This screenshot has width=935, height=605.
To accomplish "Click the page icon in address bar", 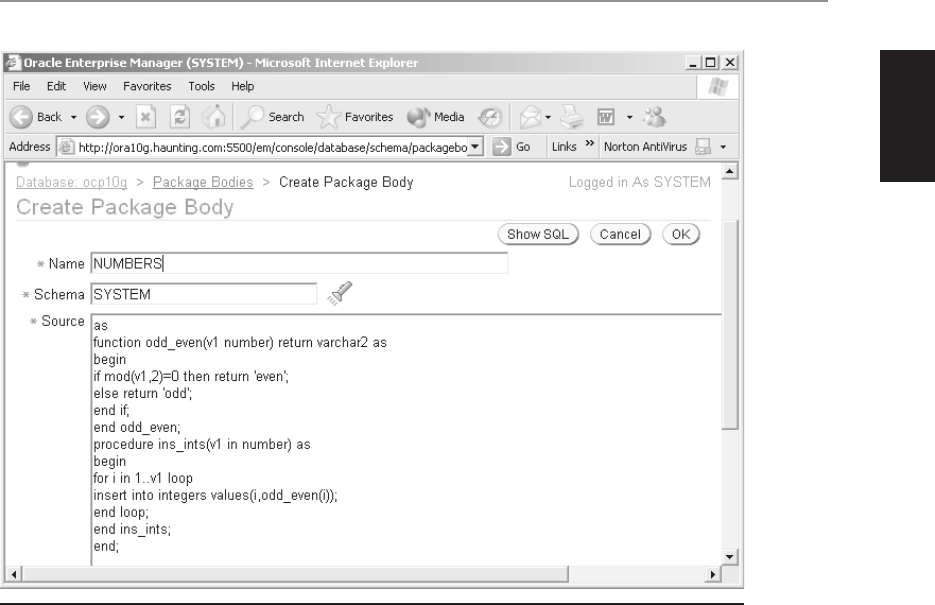I will point(66,147).
